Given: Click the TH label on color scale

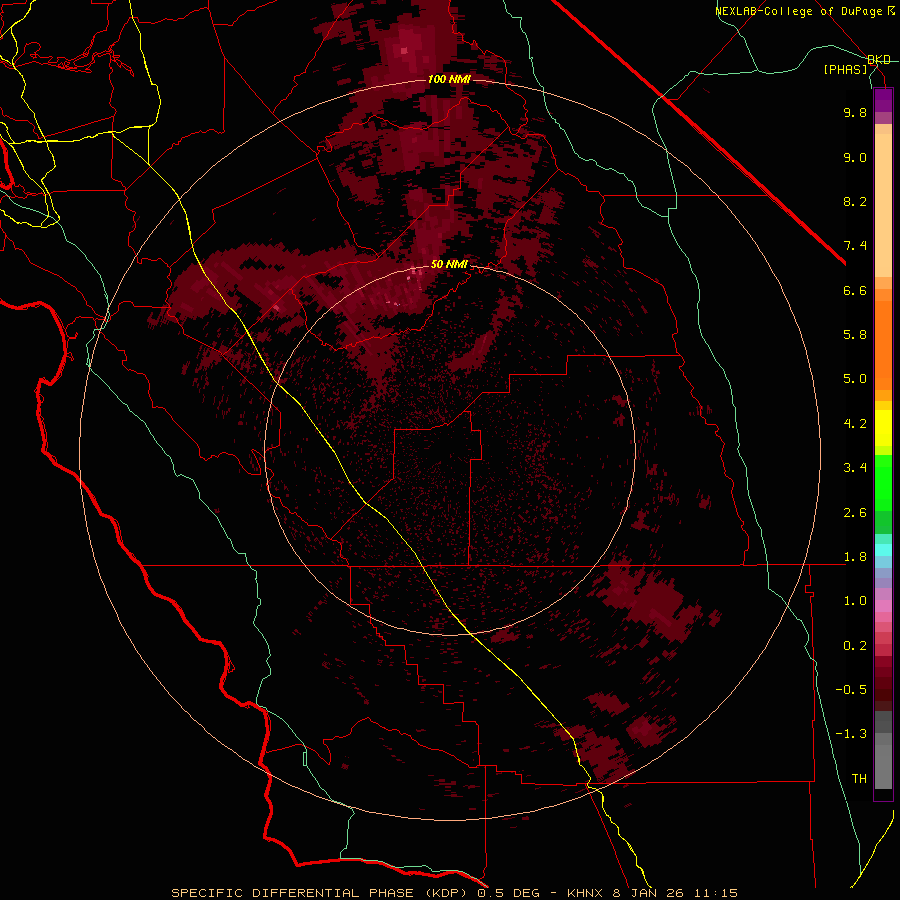Looking at the screenshot, I should pyautogui.click(x=859, y=779).
